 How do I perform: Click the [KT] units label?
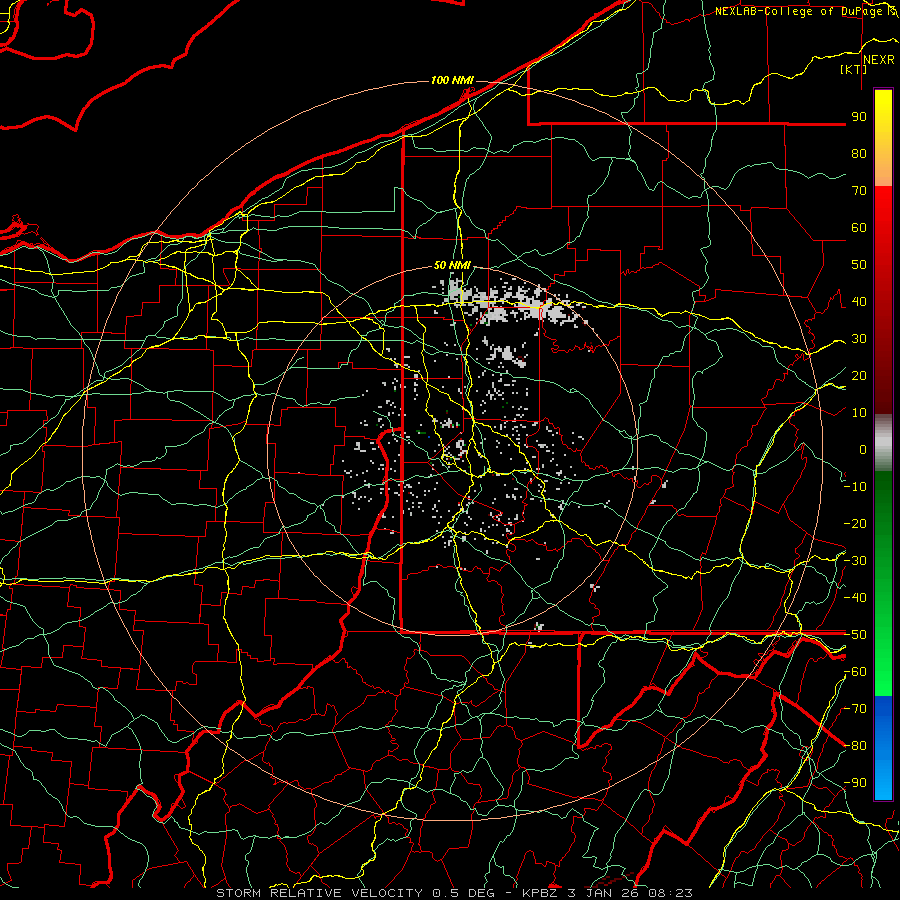tap(853, 69)
